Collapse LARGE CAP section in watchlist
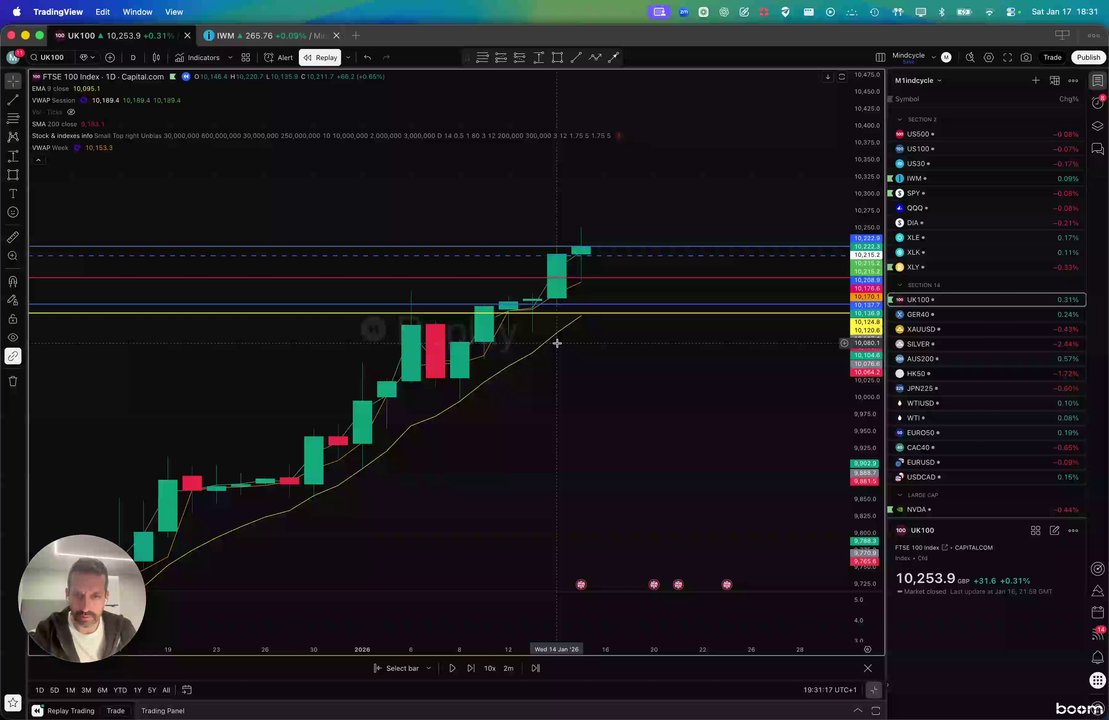The image size is (1109, 720). [900, 495]
